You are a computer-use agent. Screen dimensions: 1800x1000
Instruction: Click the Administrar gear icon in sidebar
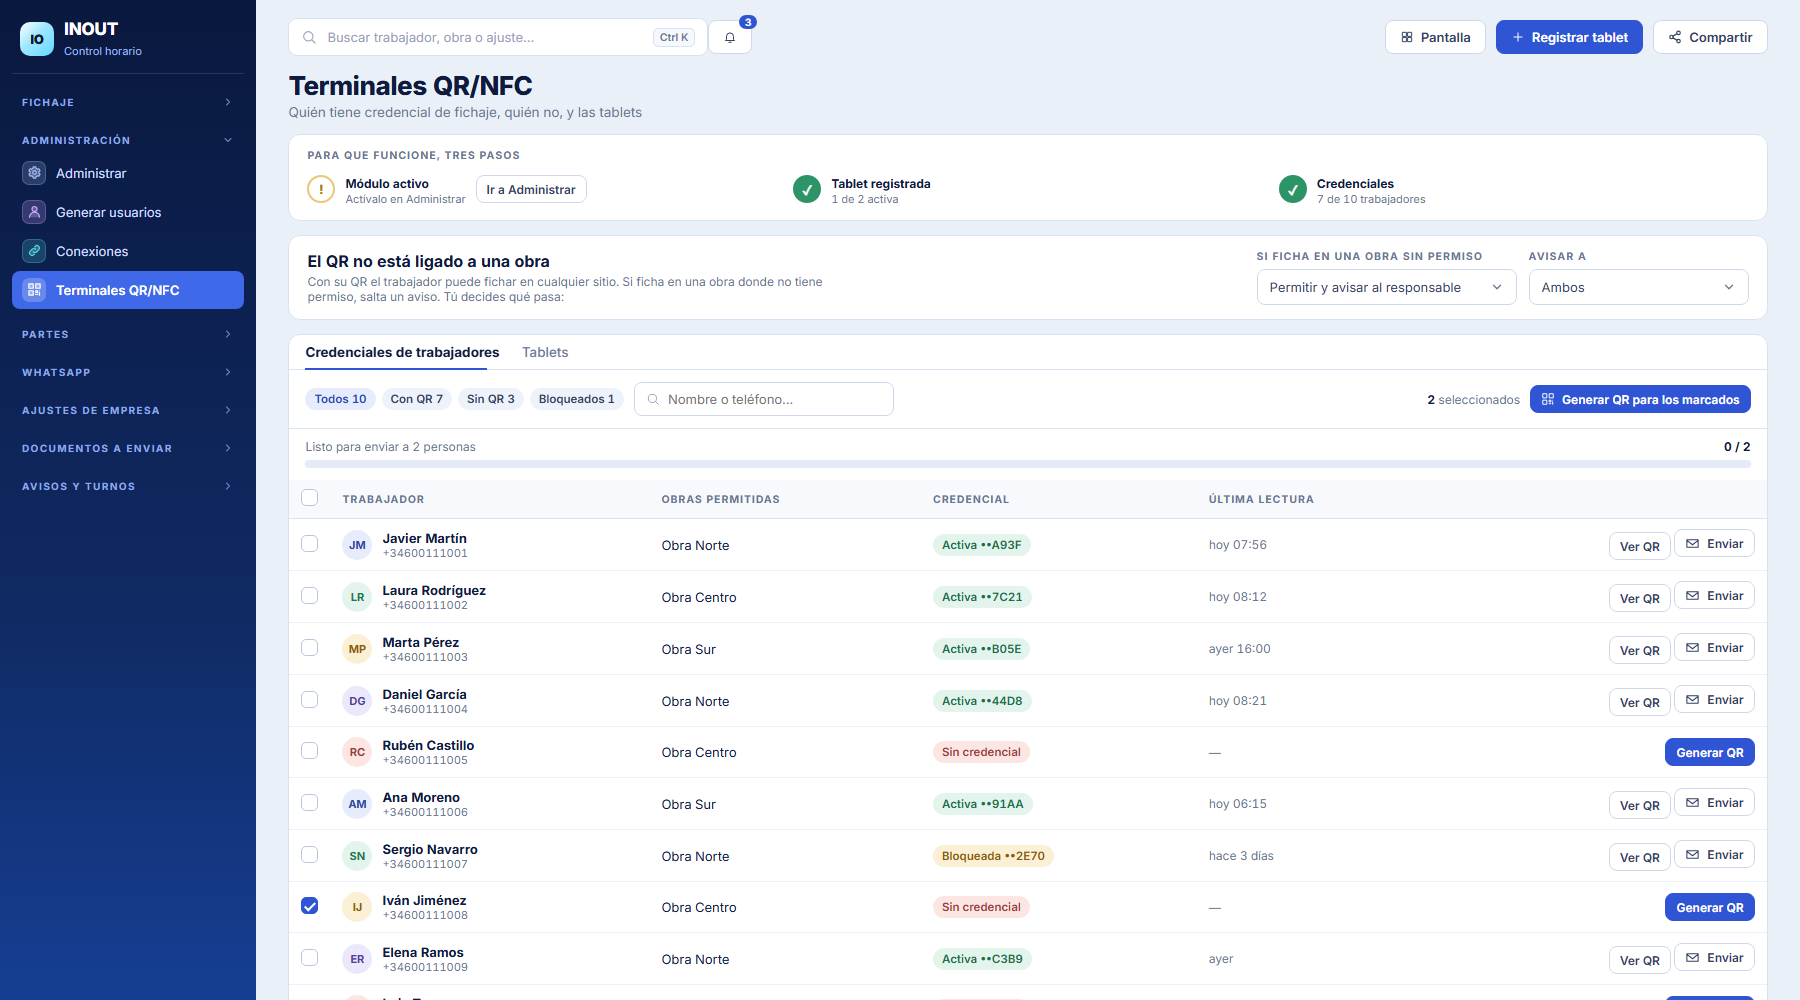tap(35, 173)
